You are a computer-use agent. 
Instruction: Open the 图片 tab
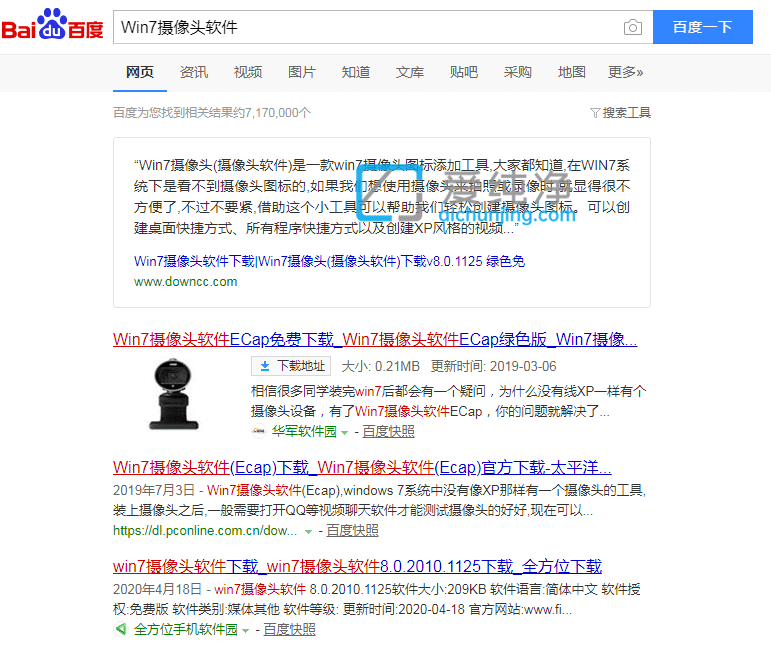301,72
